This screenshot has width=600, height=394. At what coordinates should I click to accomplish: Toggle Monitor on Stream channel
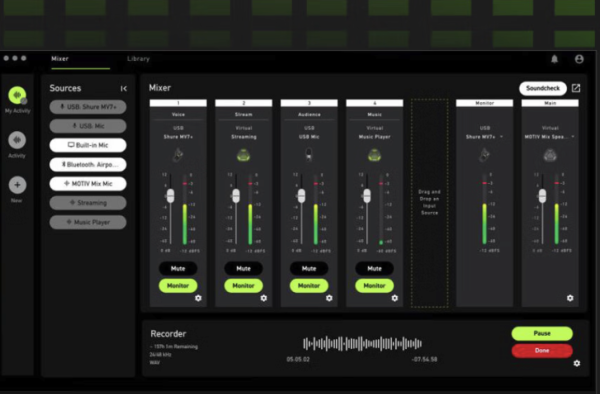coord(243,286)
